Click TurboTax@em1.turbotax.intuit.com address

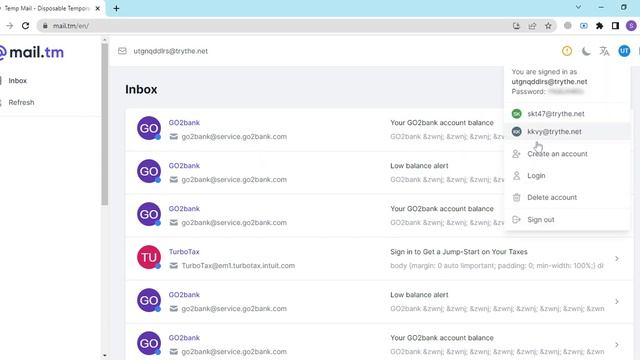click(238, 266)
